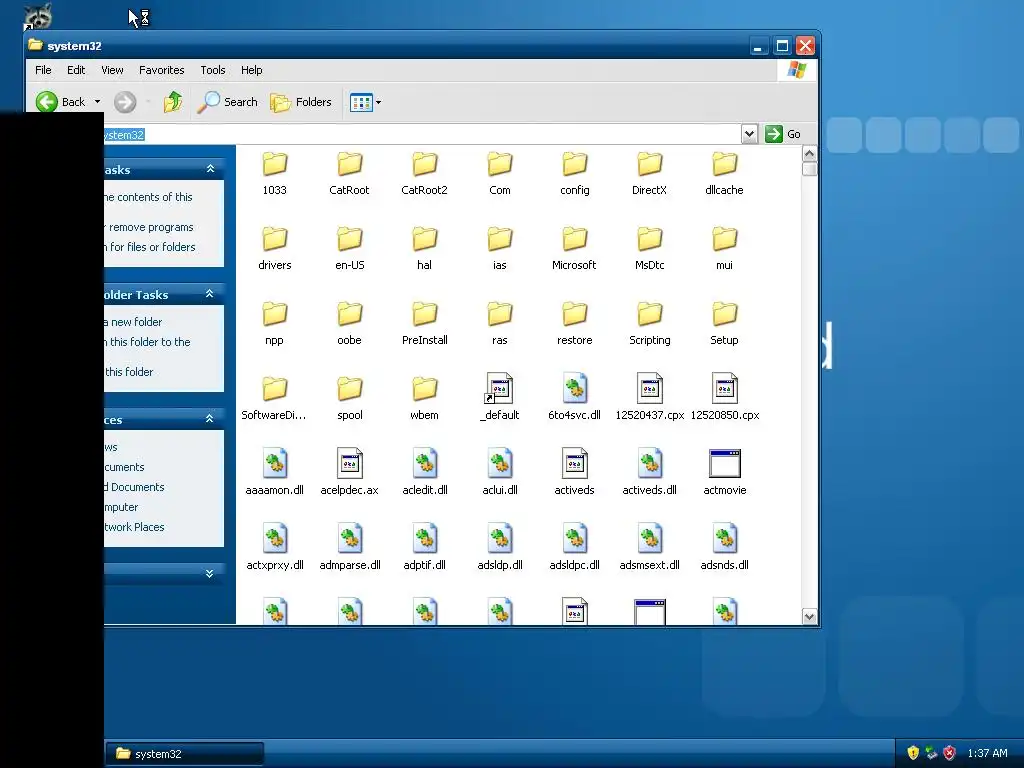
Task: Select the restore folder
Action: coord(575,325)
